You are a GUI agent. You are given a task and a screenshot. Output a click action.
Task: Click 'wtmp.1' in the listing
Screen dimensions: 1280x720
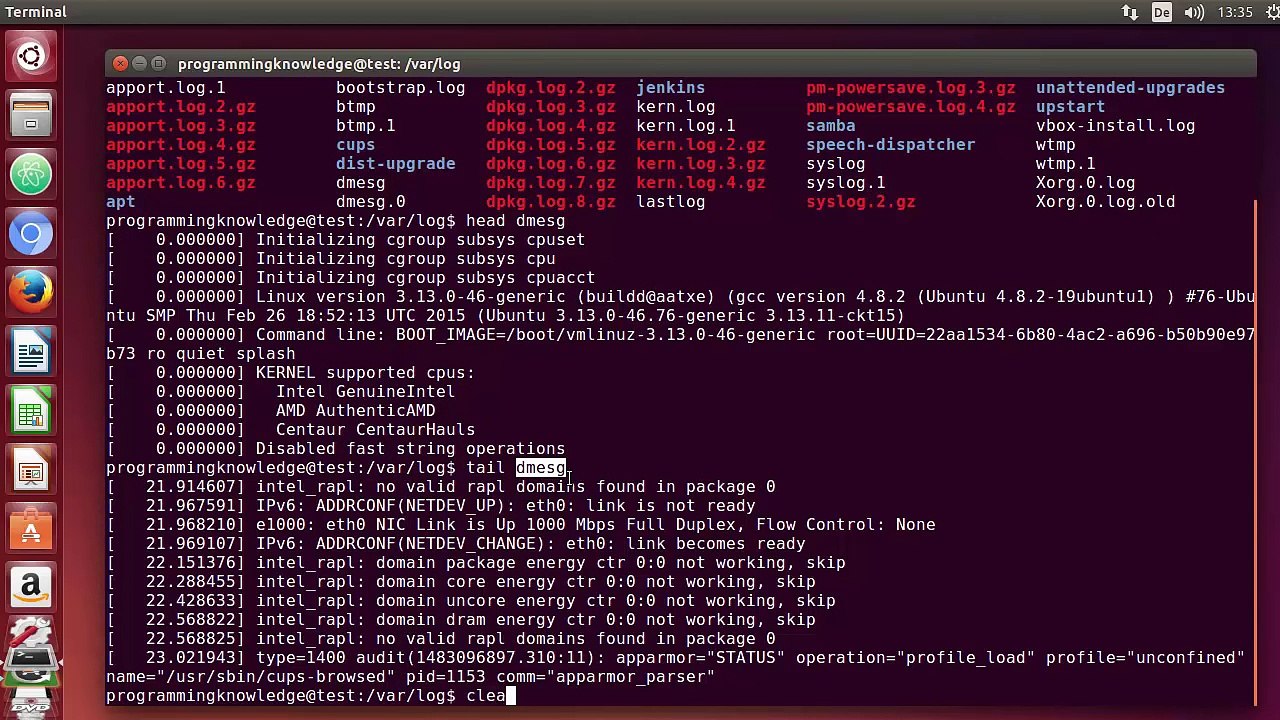click(x=1066, y=164)
